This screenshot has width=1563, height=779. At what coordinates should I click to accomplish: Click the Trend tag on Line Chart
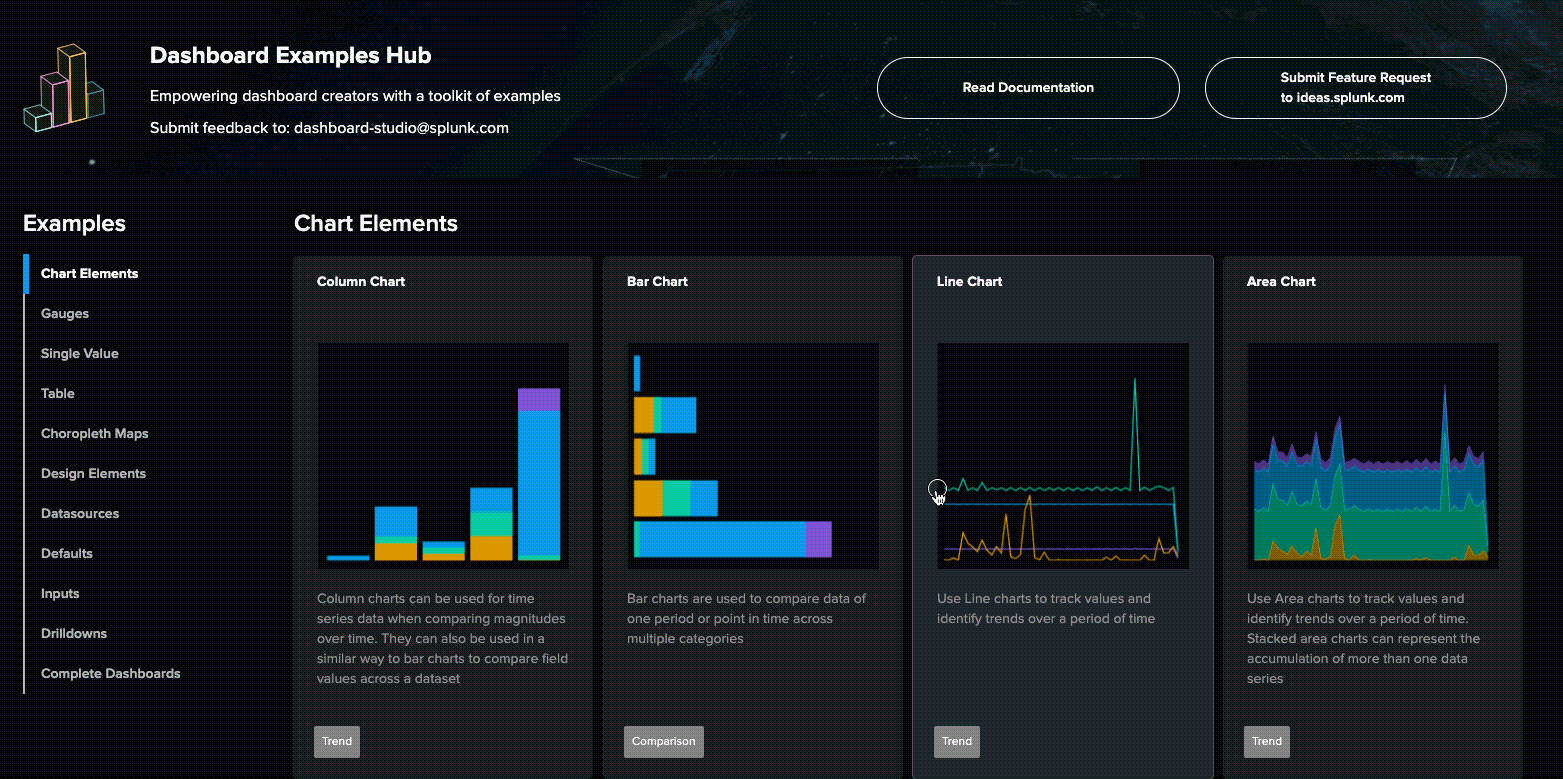tap(956, 741)
